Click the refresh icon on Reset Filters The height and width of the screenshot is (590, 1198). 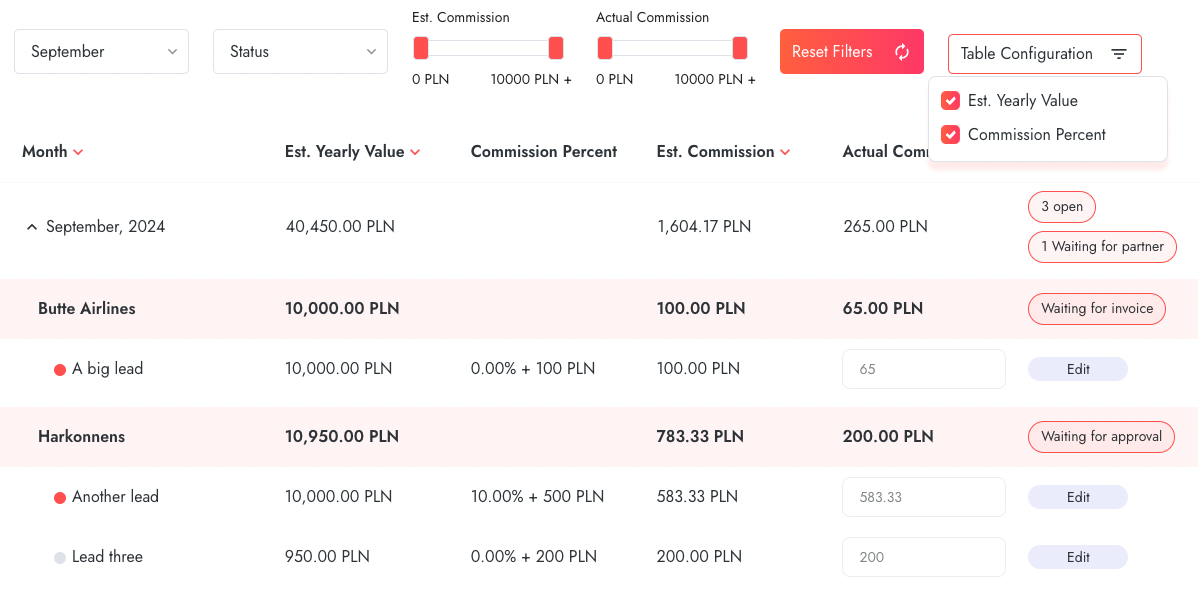[902, 52]
